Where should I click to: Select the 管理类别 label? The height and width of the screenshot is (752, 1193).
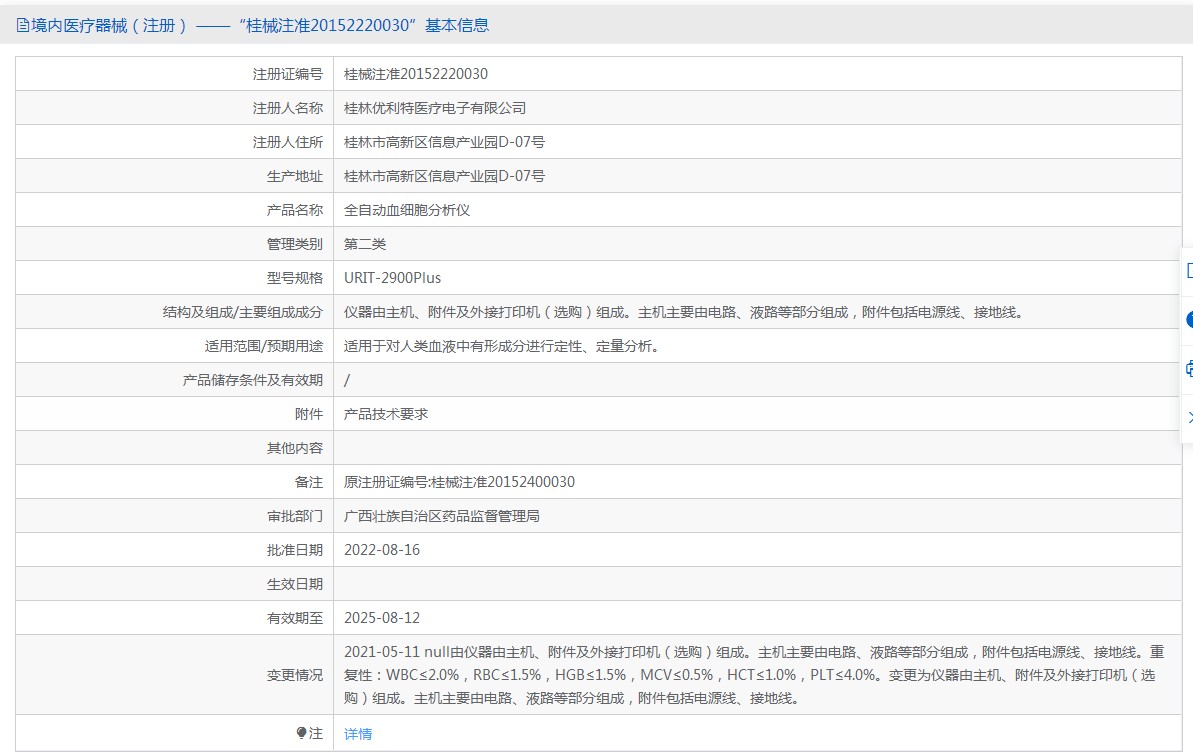coord(294,244)
